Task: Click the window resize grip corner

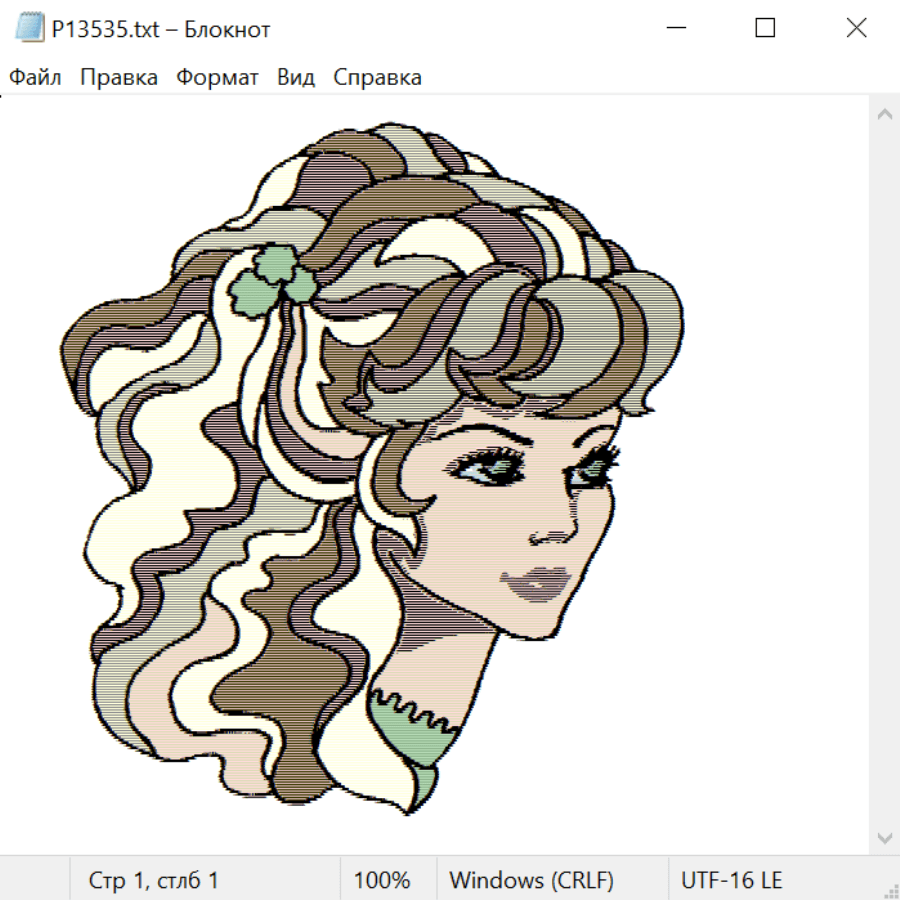Action: click(x=891, y=891)
